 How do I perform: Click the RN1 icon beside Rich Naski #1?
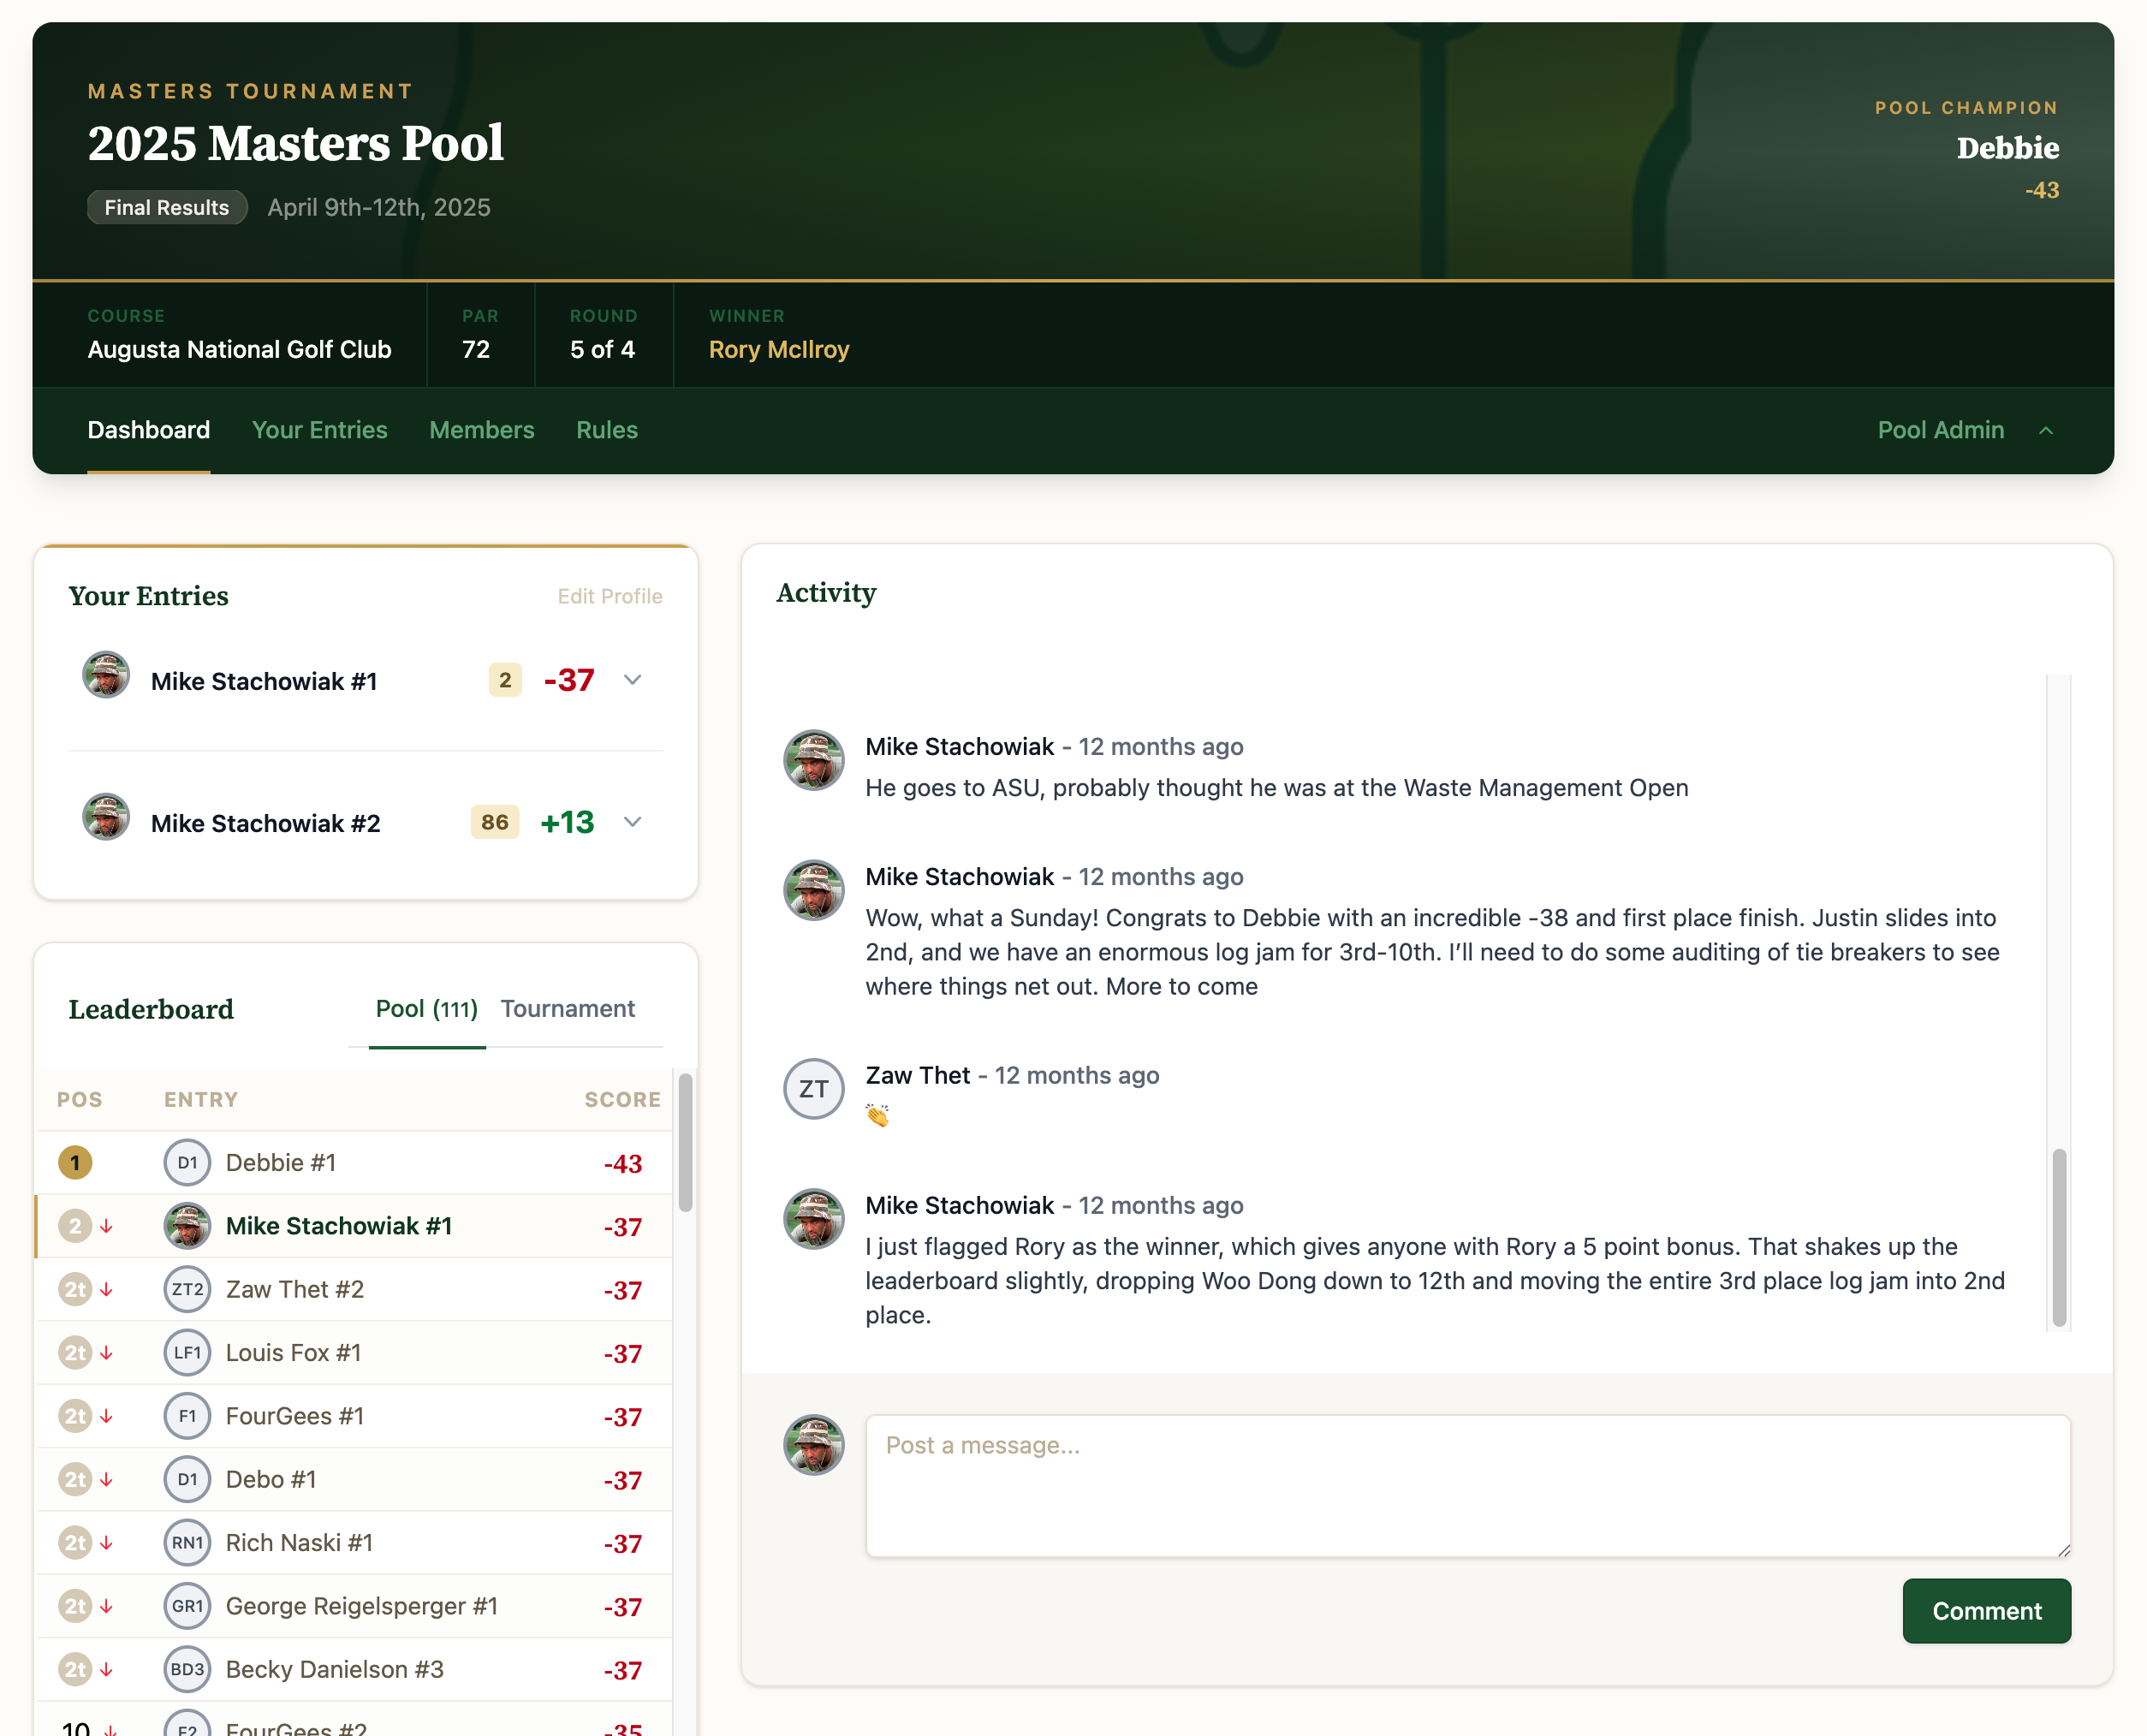[187, 1542]
